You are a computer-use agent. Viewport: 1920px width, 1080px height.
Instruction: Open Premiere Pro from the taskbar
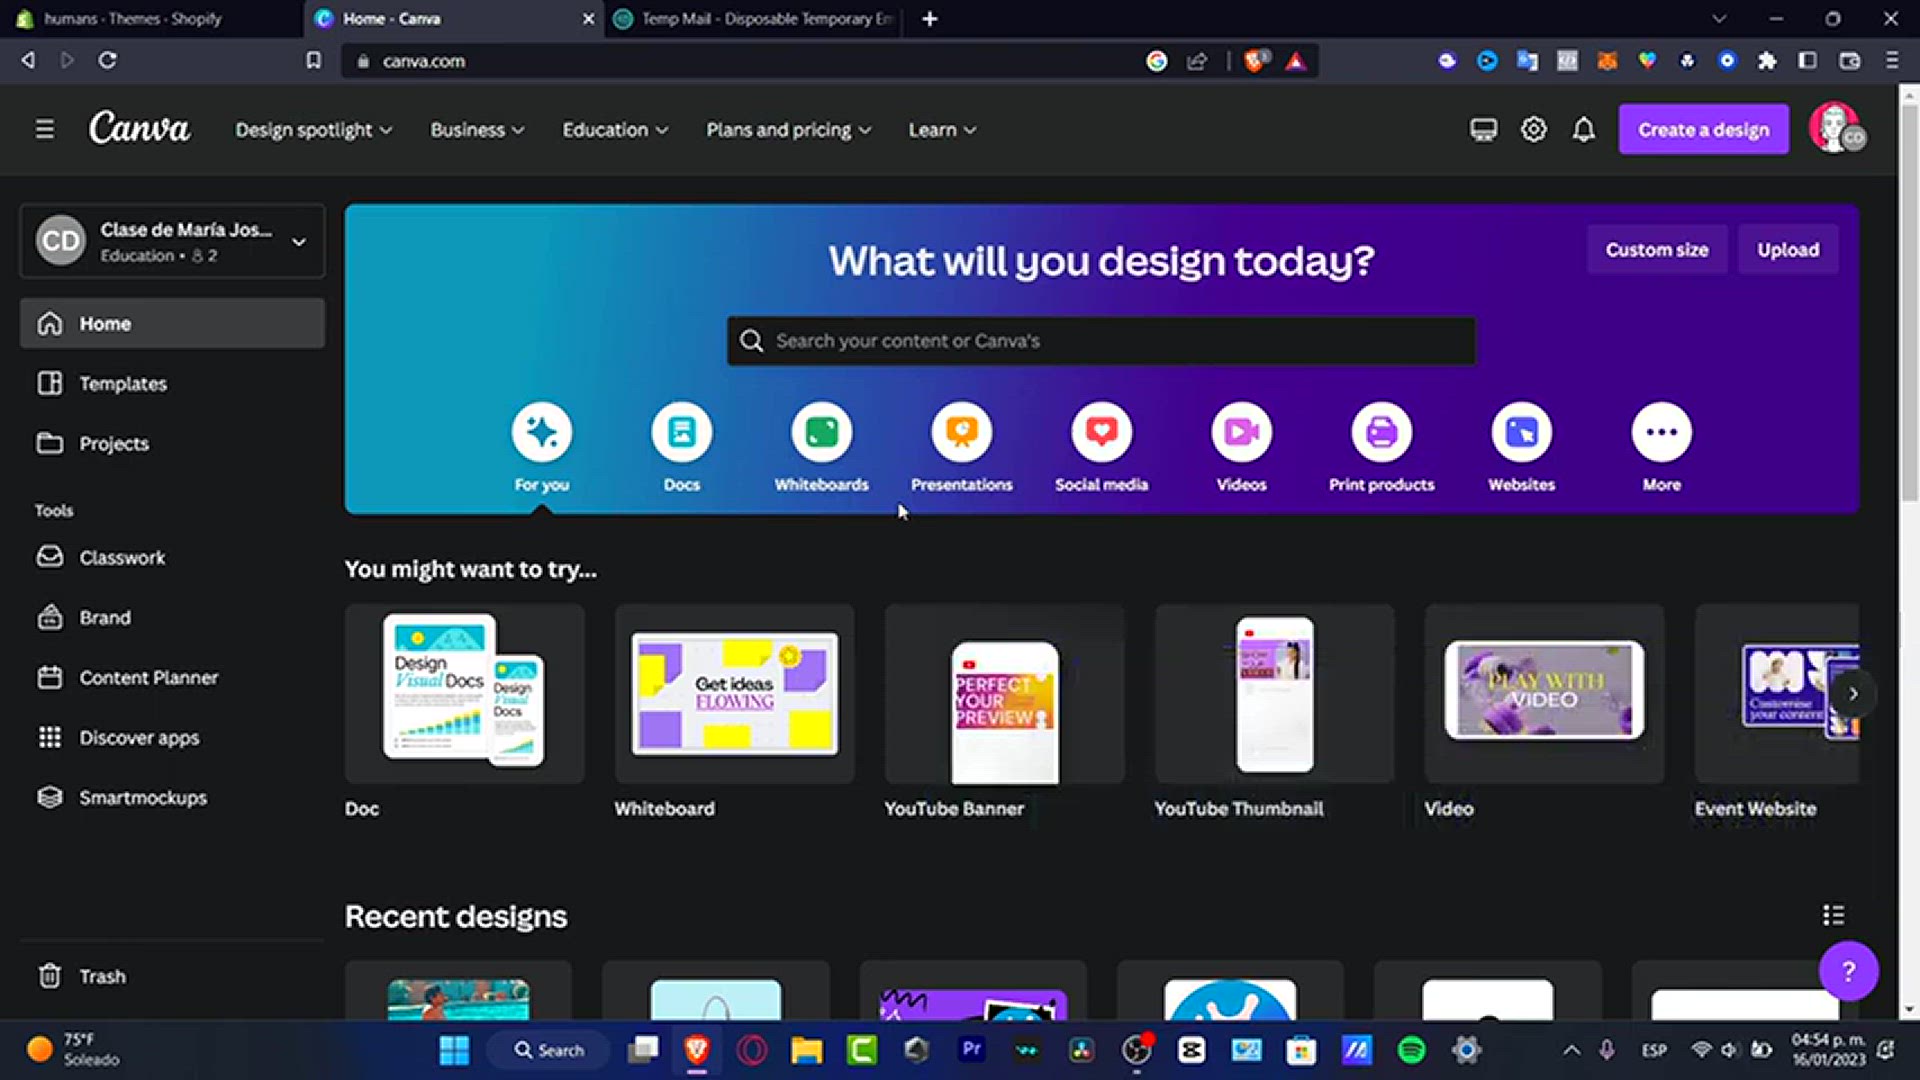[971, 1049]
